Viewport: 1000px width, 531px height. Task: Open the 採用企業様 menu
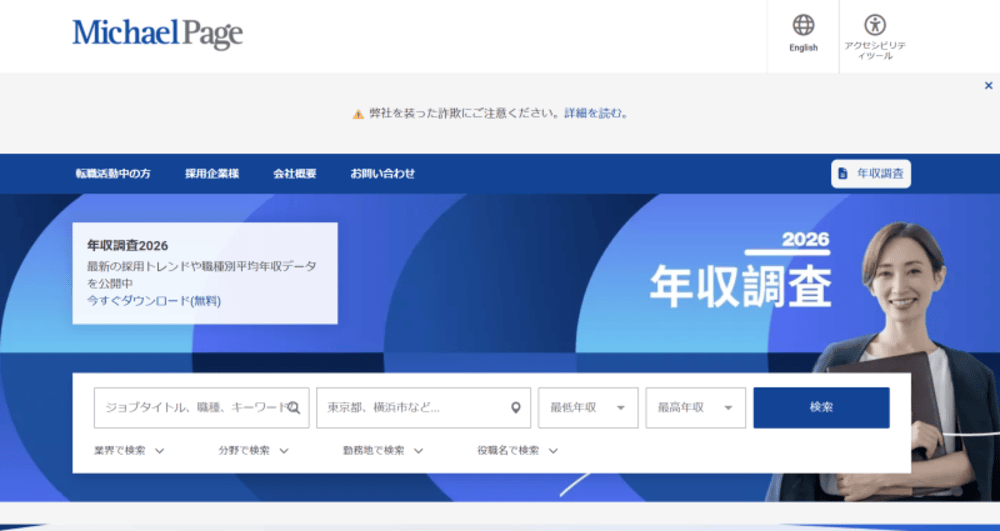(212, 174)
